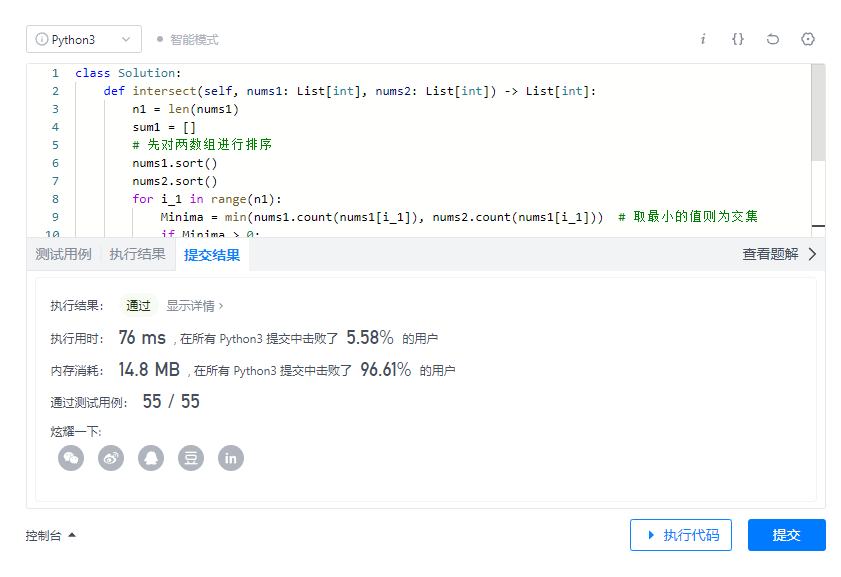The image size is (841, 577).
Task: Open the editor settings gear
Action: pos(806,38)
